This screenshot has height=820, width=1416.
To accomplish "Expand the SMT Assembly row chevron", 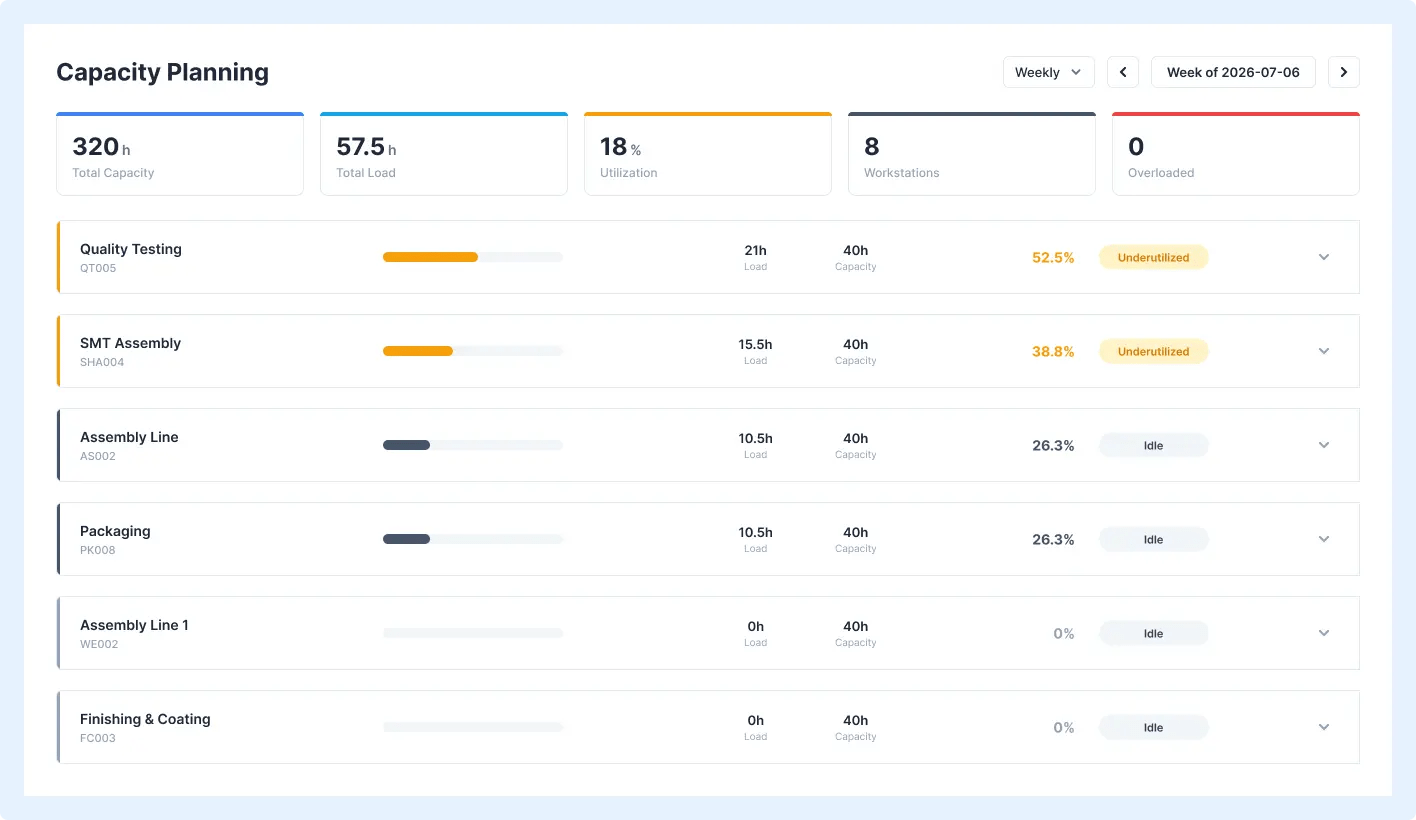I will point(1324,351).
